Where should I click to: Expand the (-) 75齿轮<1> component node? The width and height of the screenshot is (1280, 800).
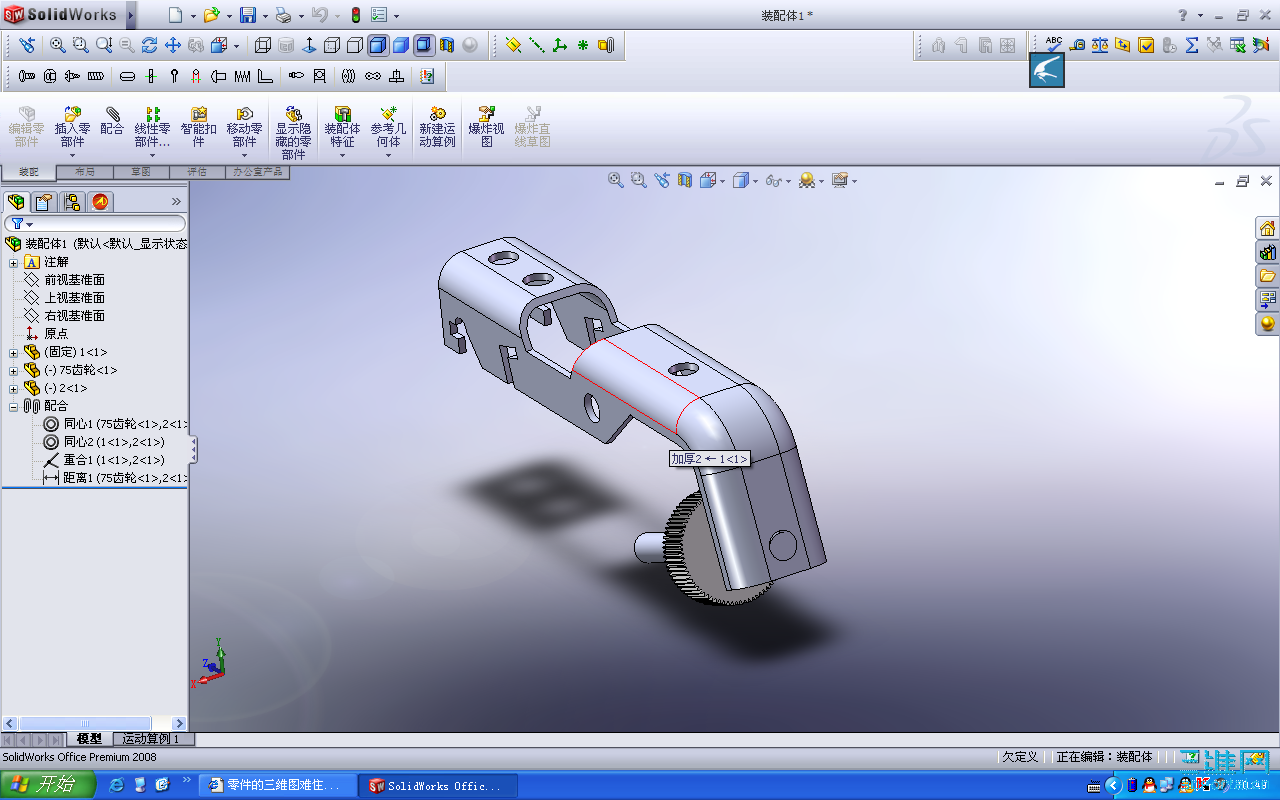pyautogui.click(x=14, y=370)
